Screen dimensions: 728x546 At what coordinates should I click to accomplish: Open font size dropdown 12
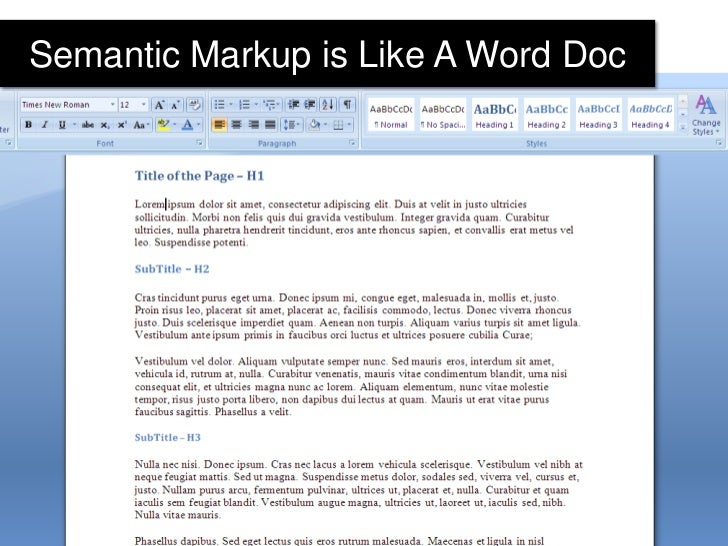click(143, 104)
